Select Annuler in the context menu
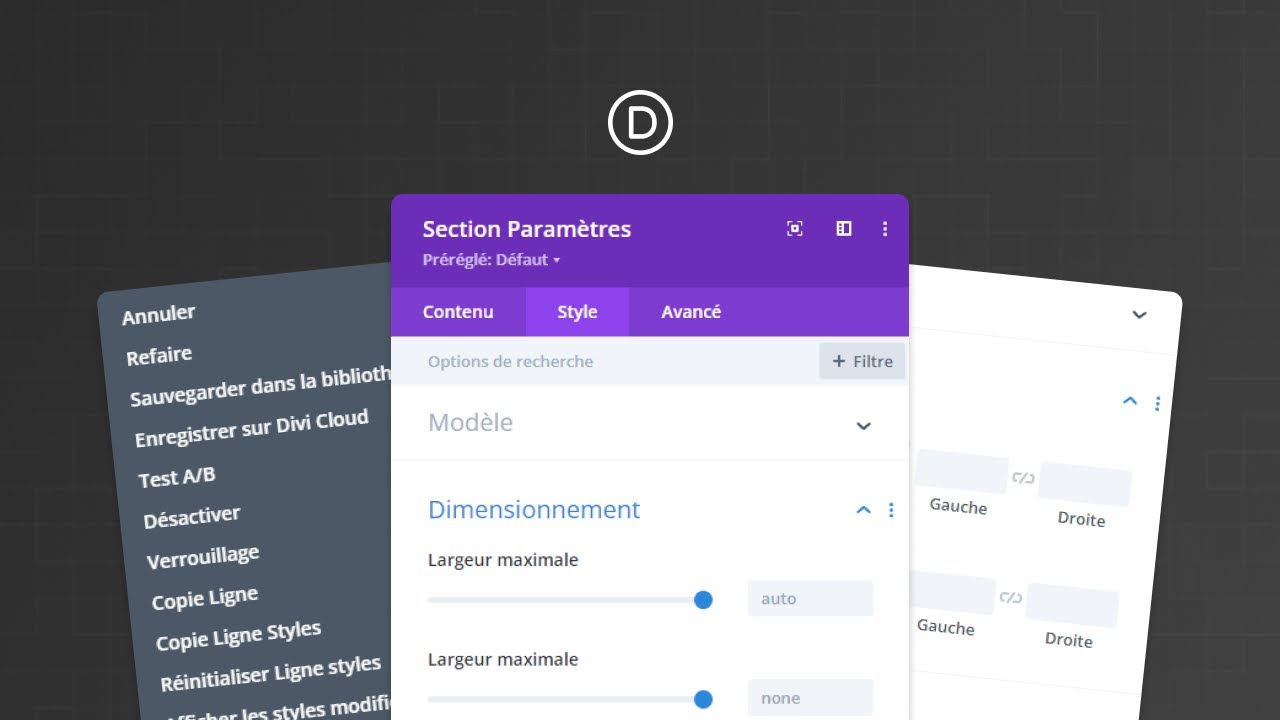This screenshot has width=1280, height=720. [x=158, y=315]
